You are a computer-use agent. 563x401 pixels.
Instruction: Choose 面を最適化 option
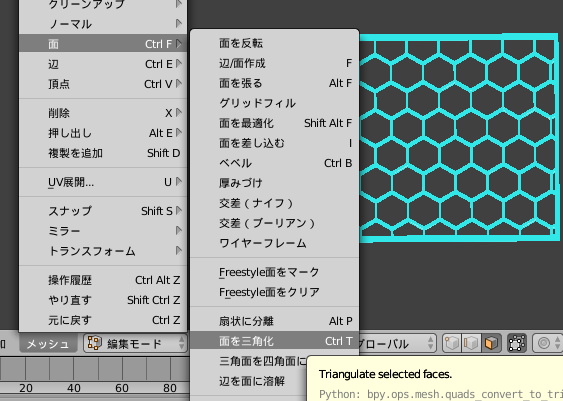pos(275,123)
